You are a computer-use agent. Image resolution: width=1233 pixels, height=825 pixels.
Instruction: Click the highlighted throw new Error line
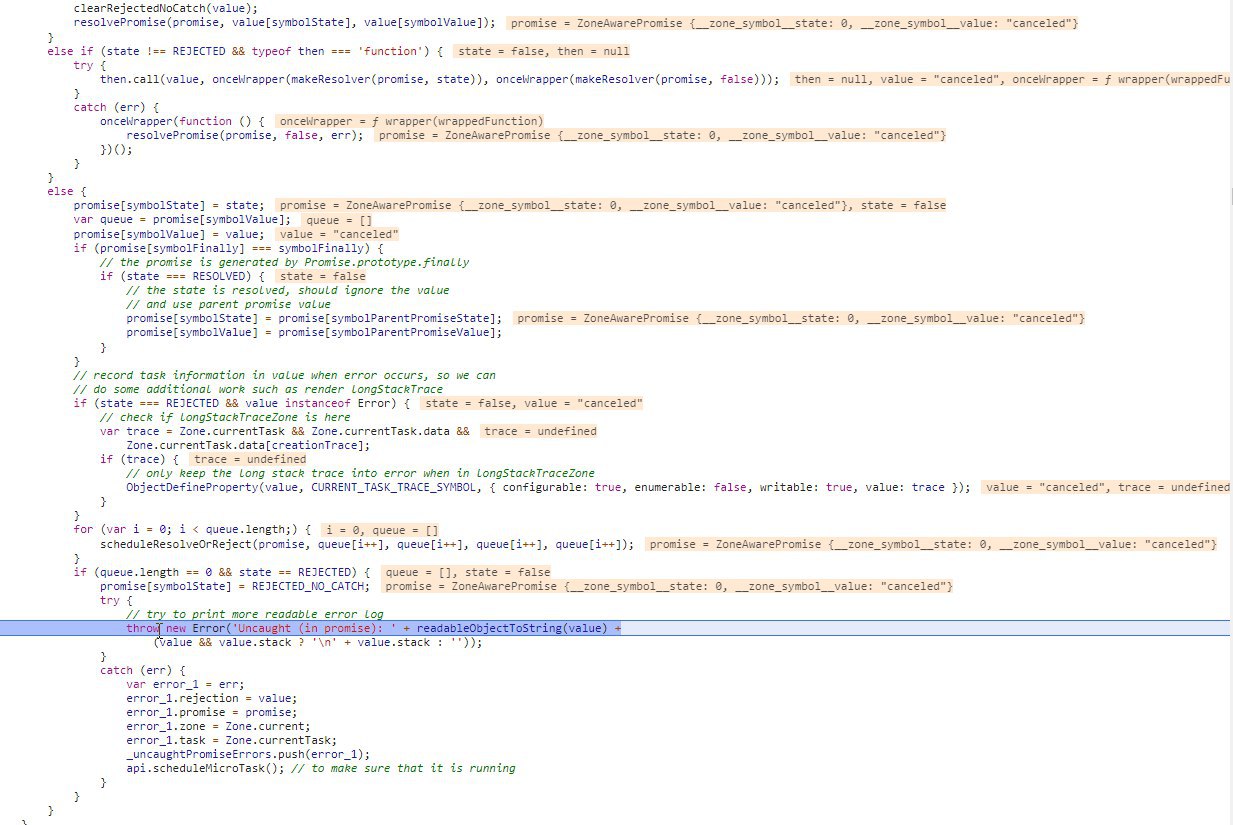[x=374, y=628]
